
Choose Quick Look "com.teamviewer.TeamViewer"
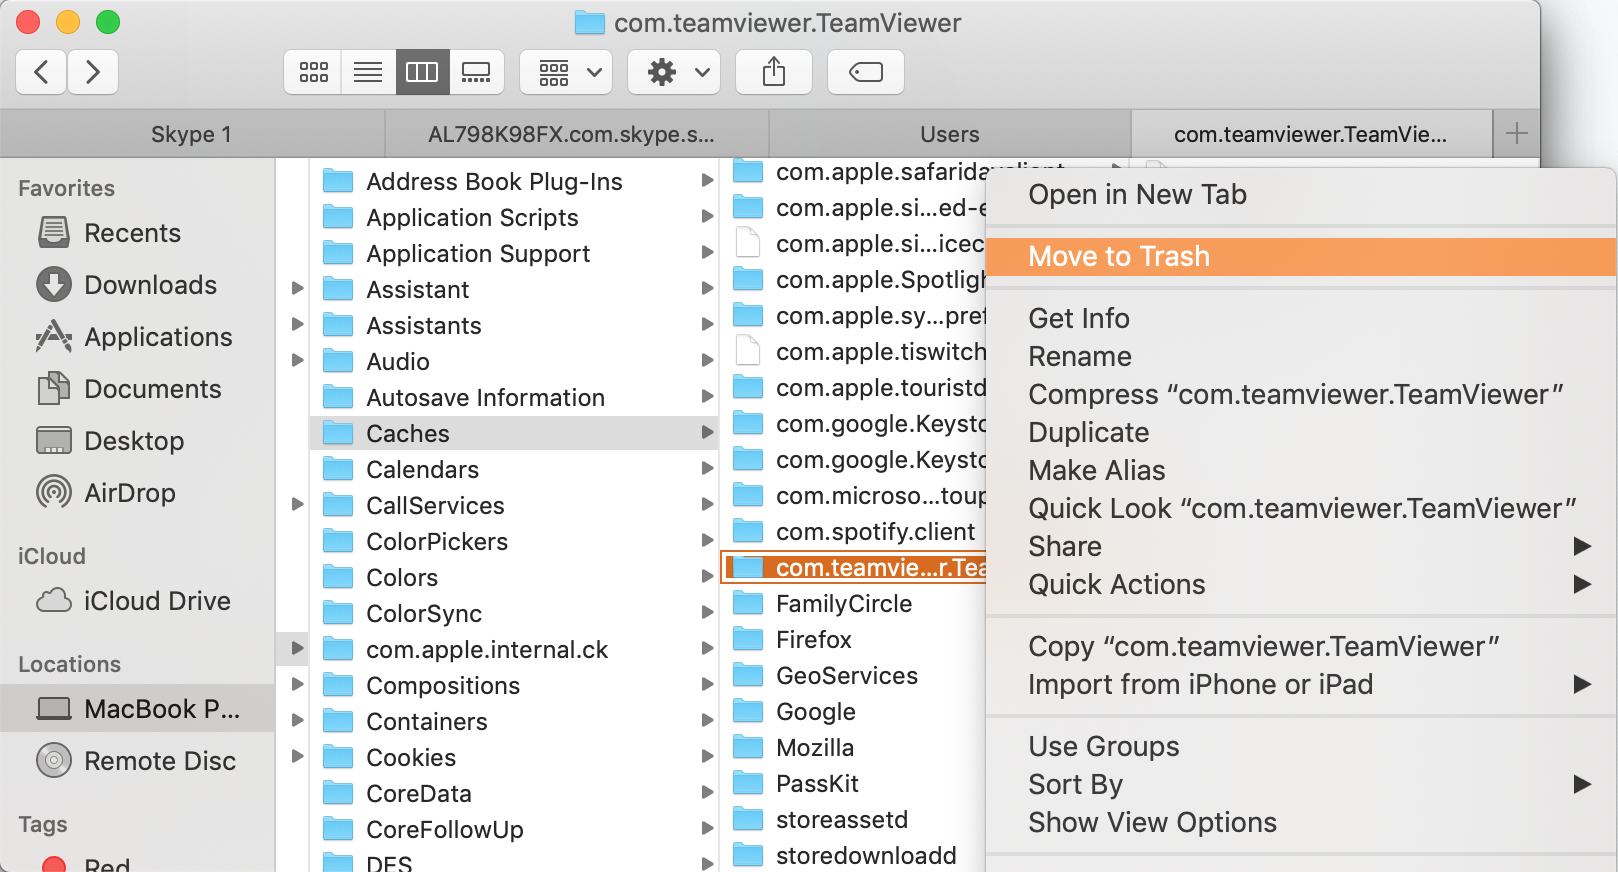click(1301, 509)
